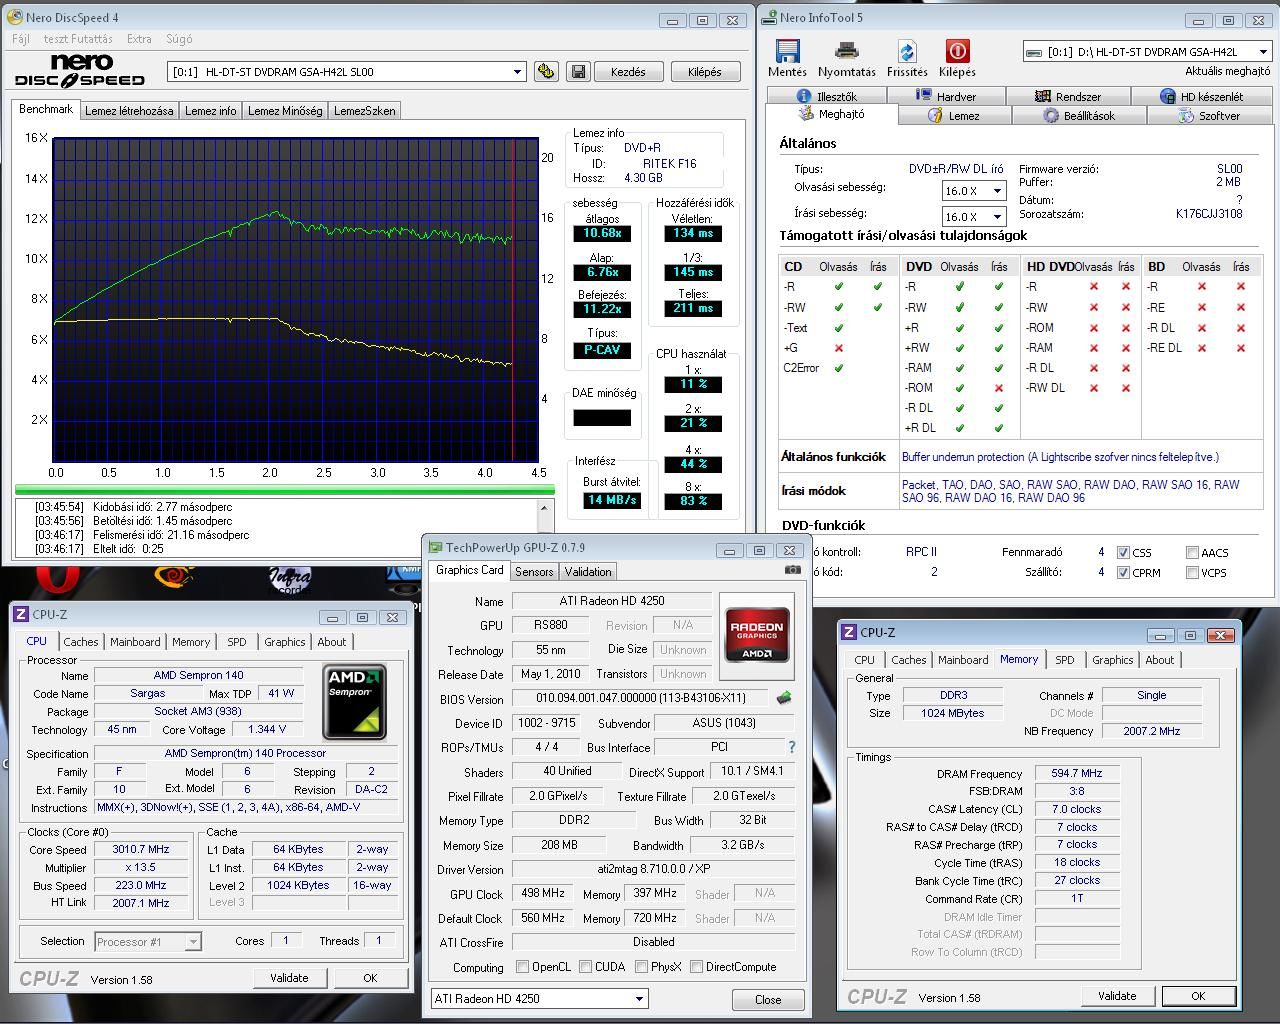Click the DAE minőség black quality indicator
This screenshot has width=1280, height=1024.
(602, 418)
